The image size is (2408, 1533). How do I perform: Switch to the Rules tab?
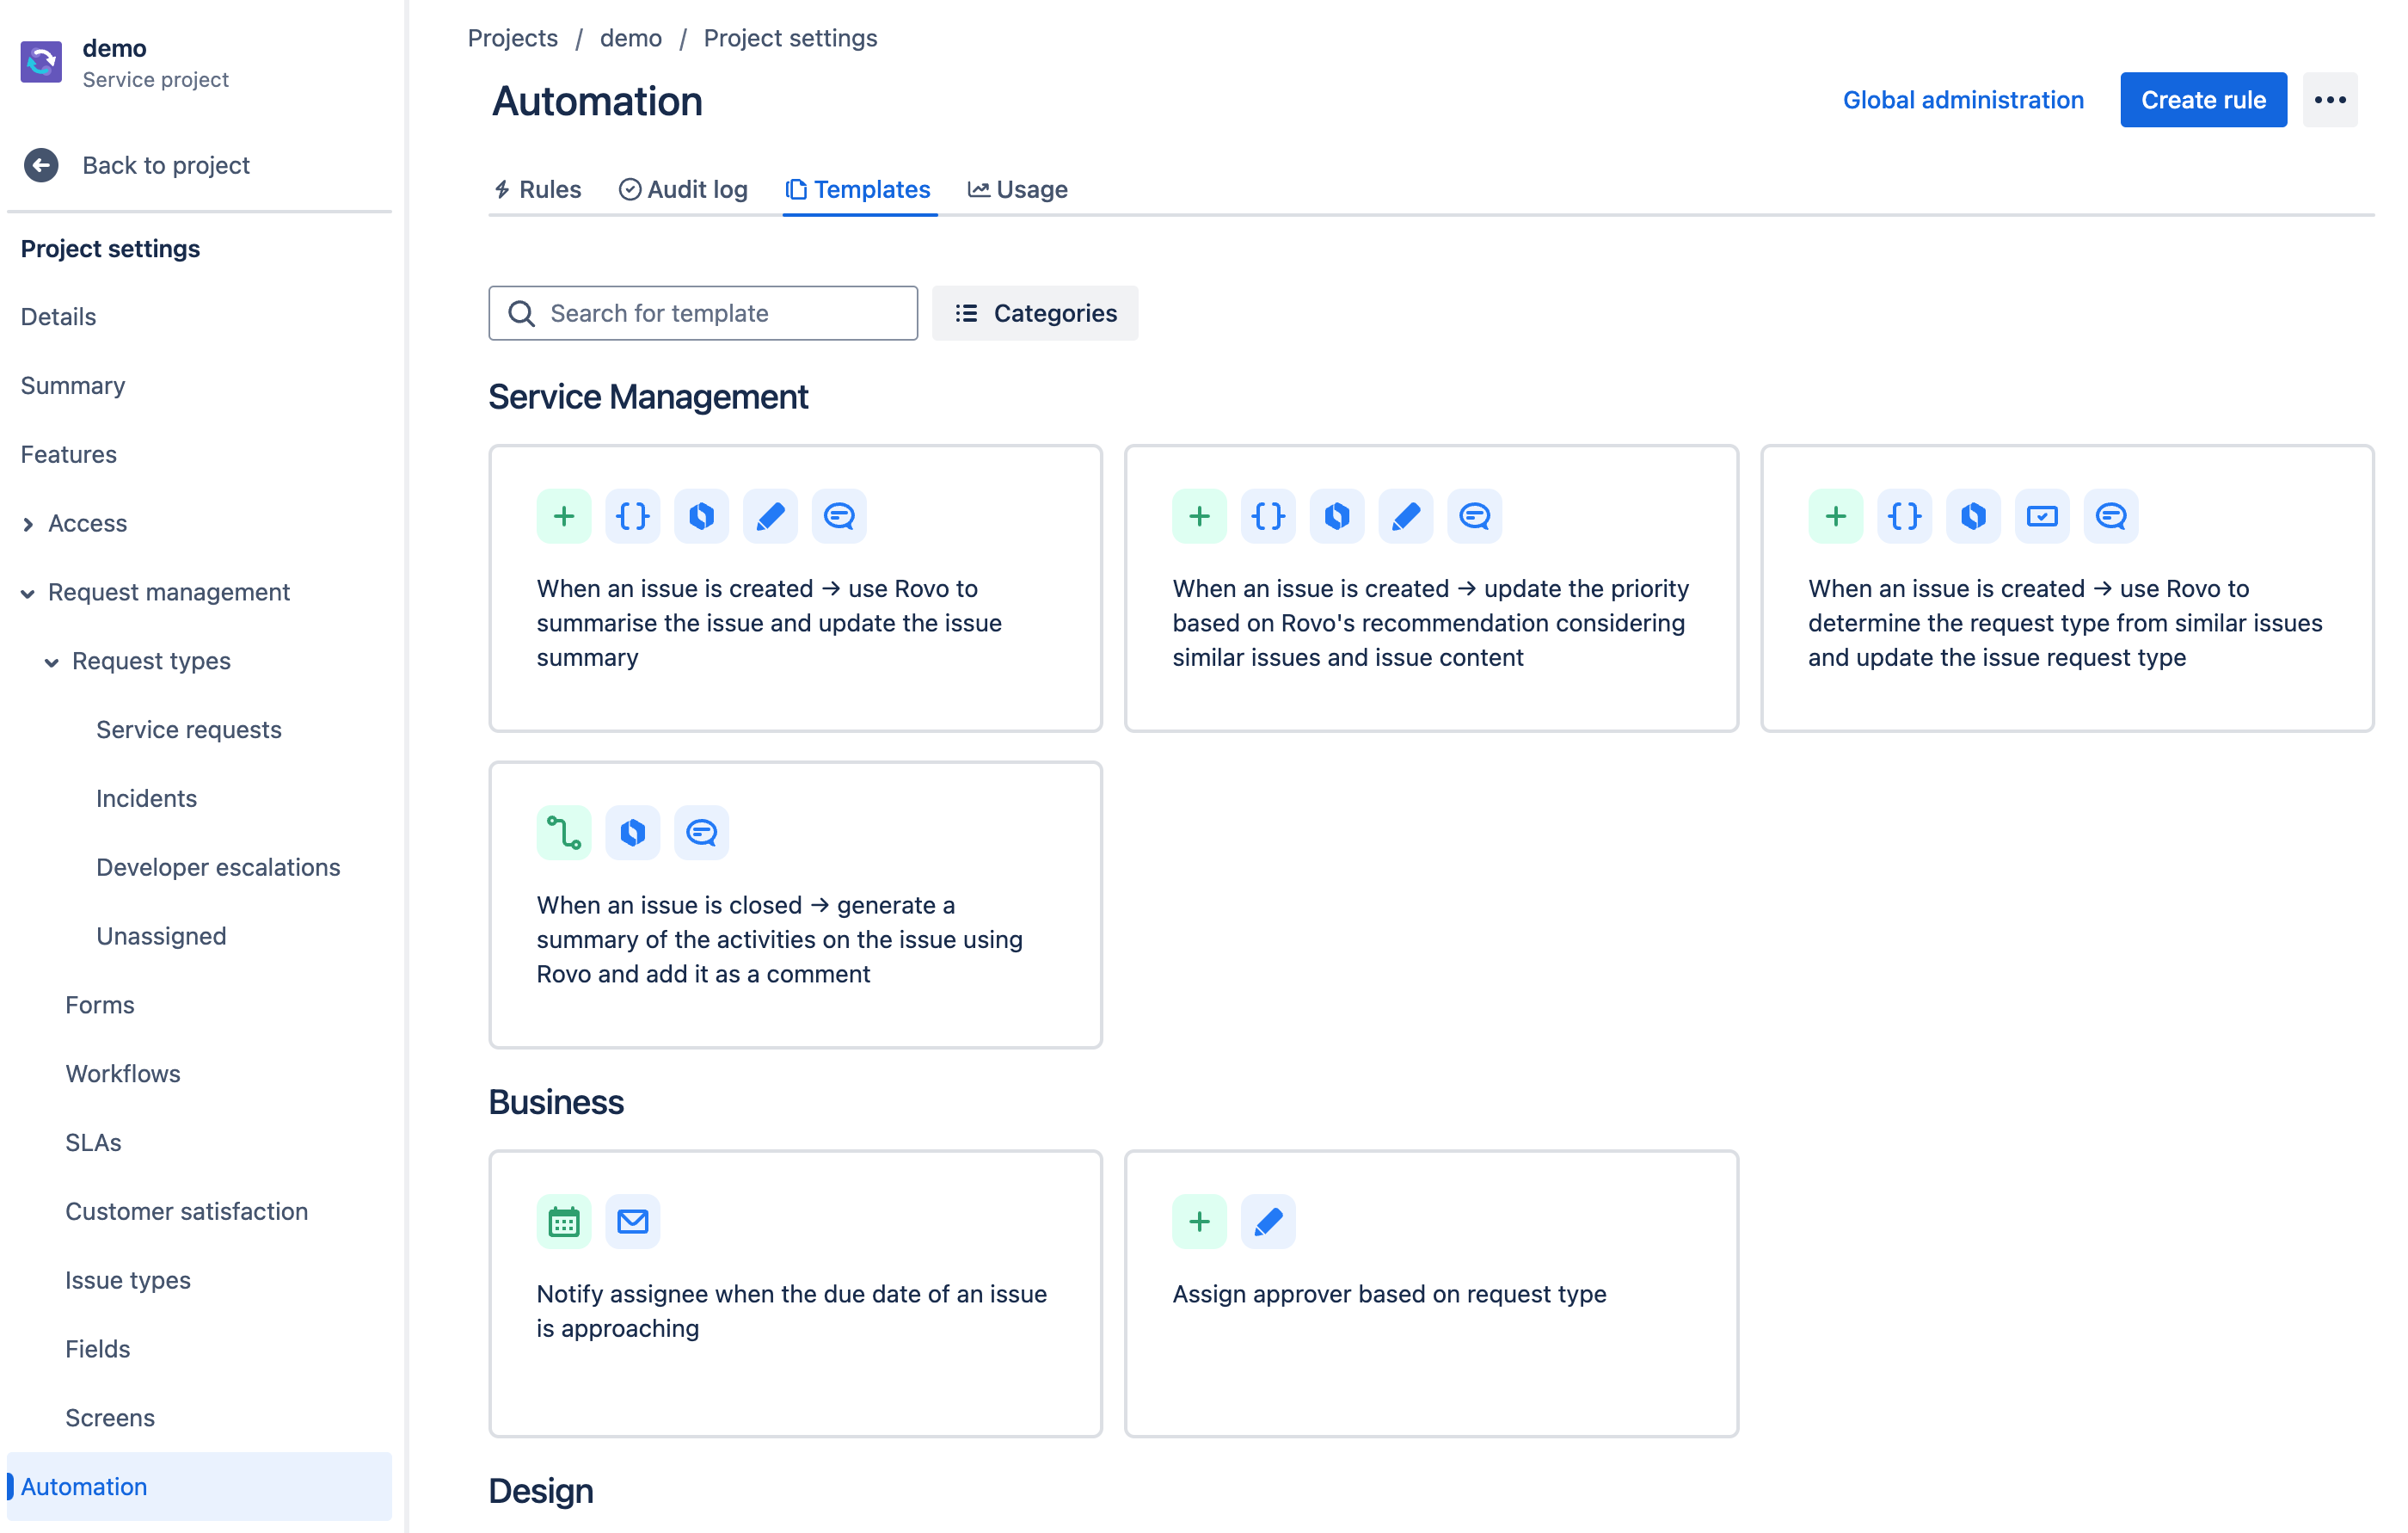[537, 189]
